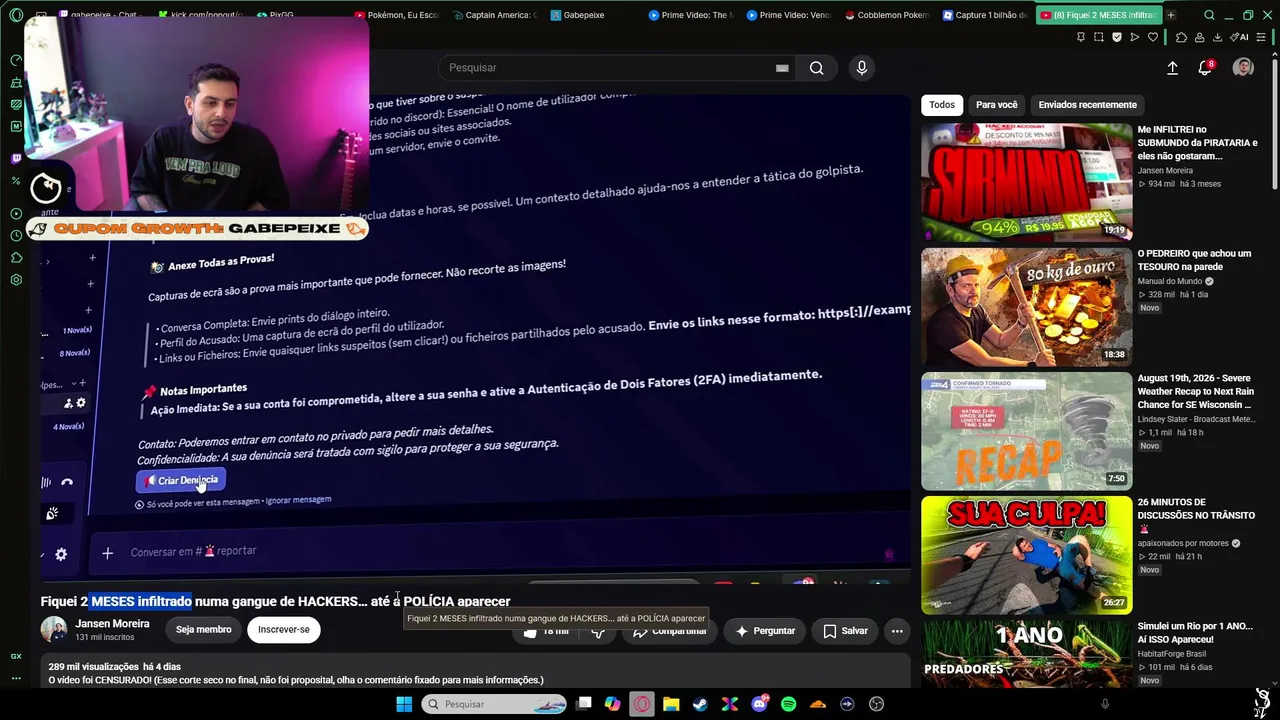The height and width of the screenshot is (720, 1280).
Task: Open OBS Studio from the taskbar
Action: [x=877, y=704]
